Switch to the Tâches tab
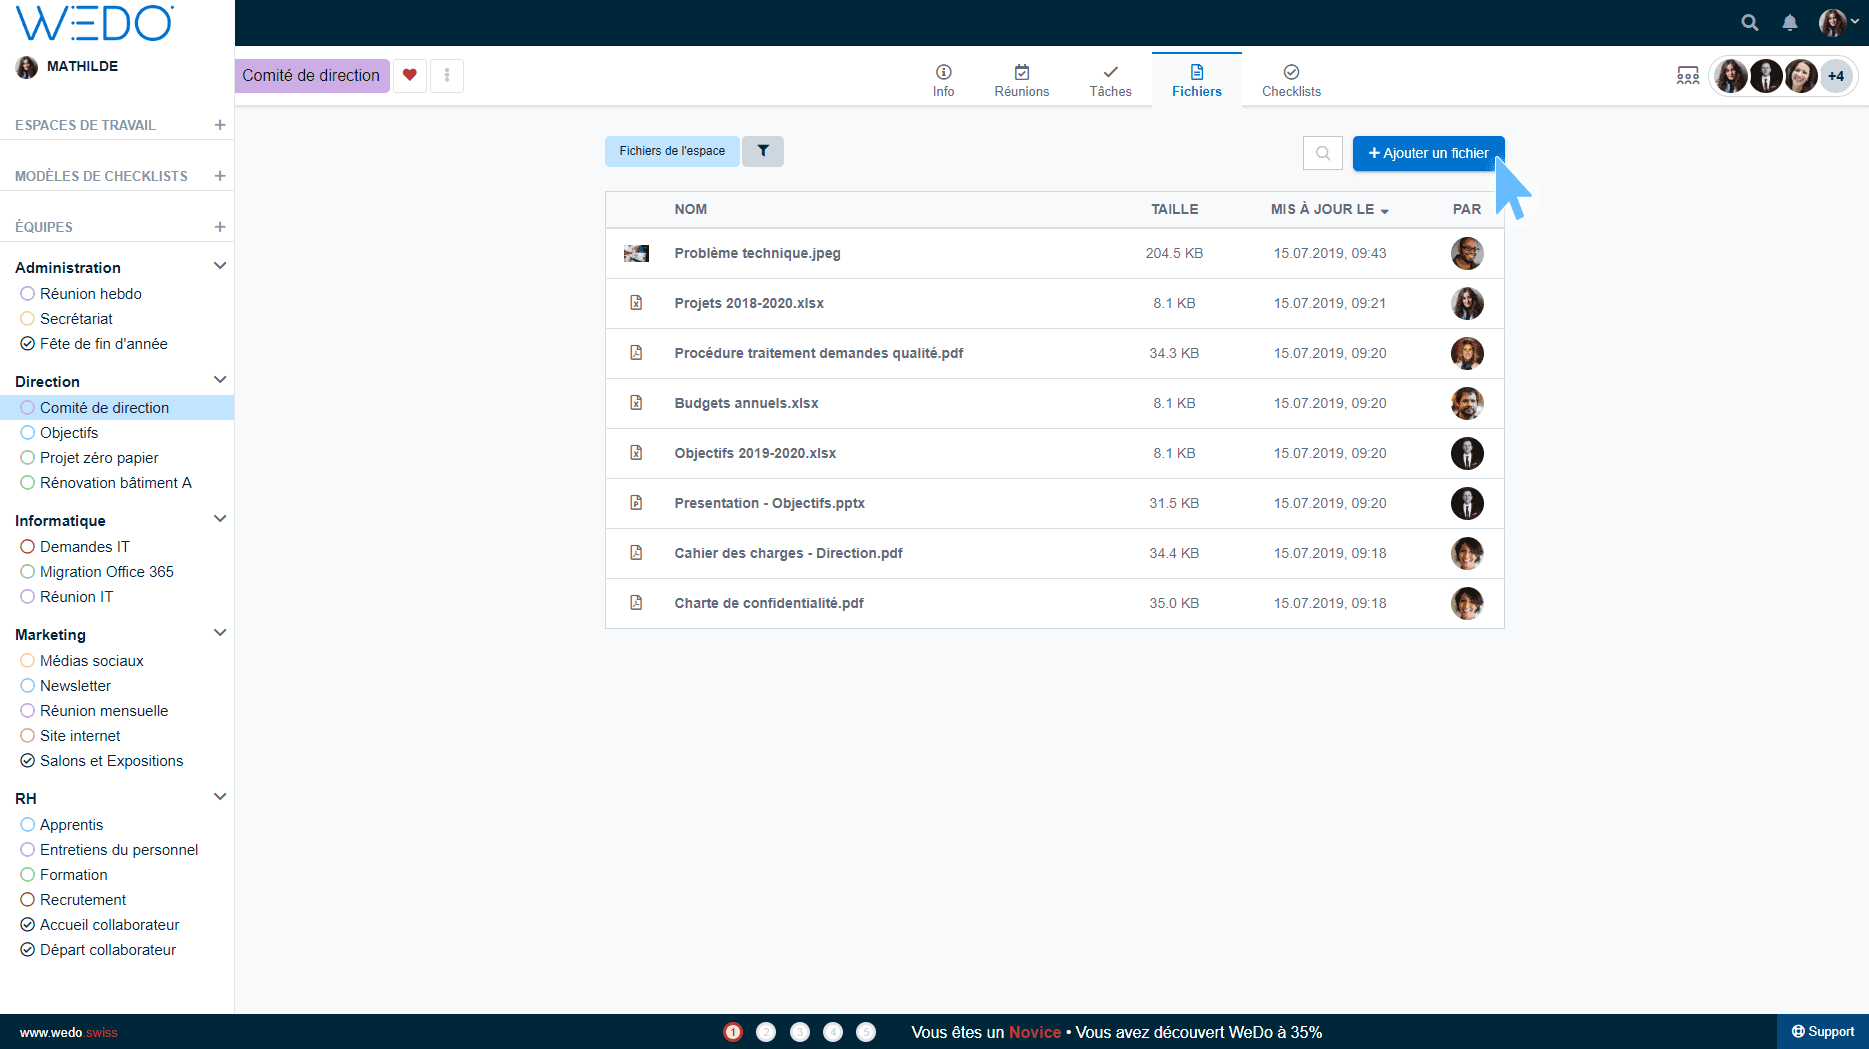This screenshot has width=1869, height=1049. click(1110, 80)
